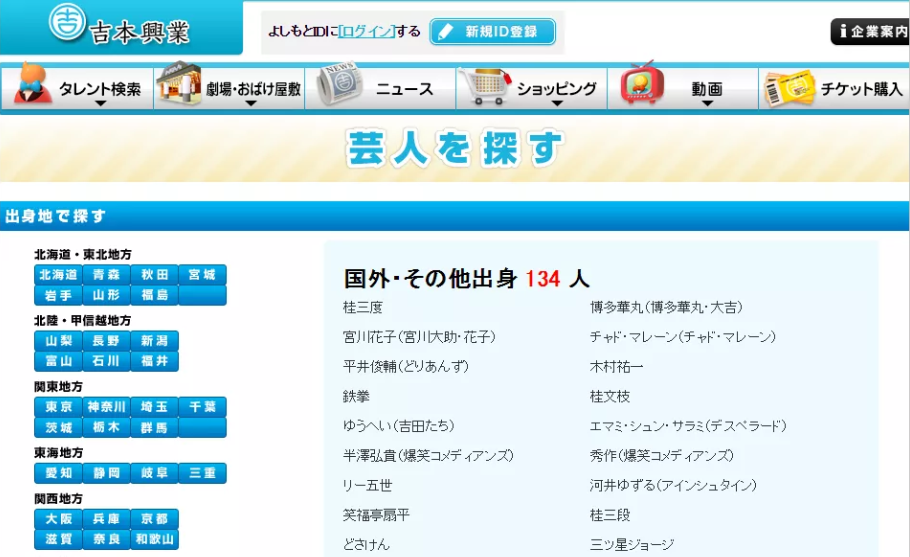The height and width of the screenshot is (557, 910).
Task: Select 長野 prefecture button
Action: pos(106,341)
